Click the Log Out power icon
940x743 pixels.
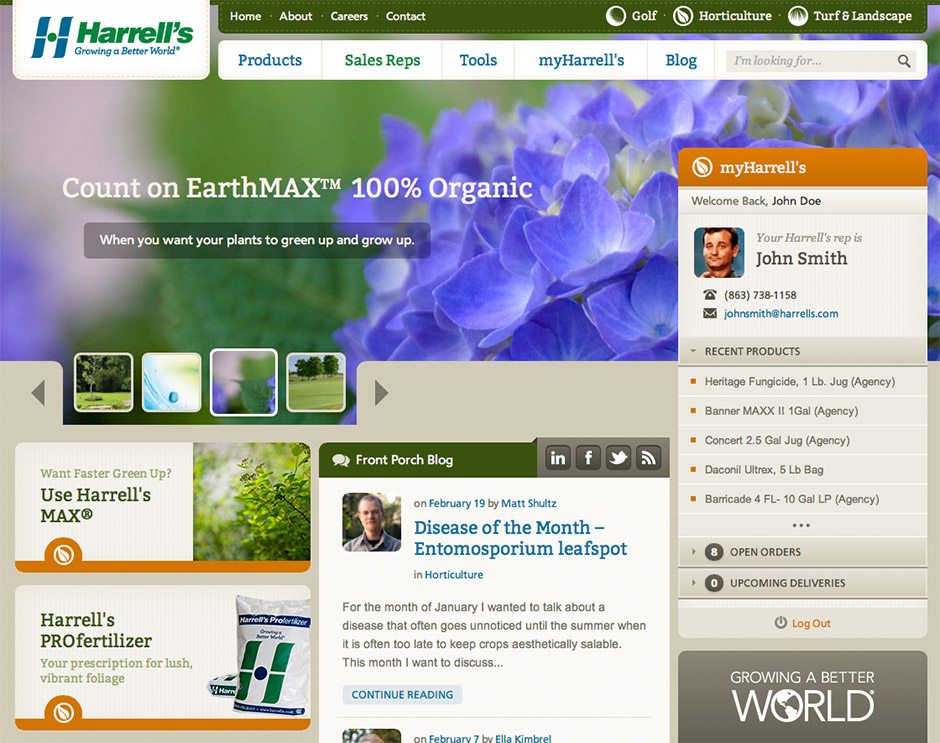point(781,622)
